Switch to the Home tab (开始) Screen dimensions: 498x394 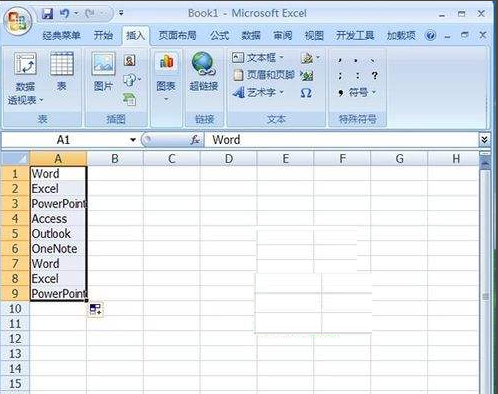tap(103, 35)
